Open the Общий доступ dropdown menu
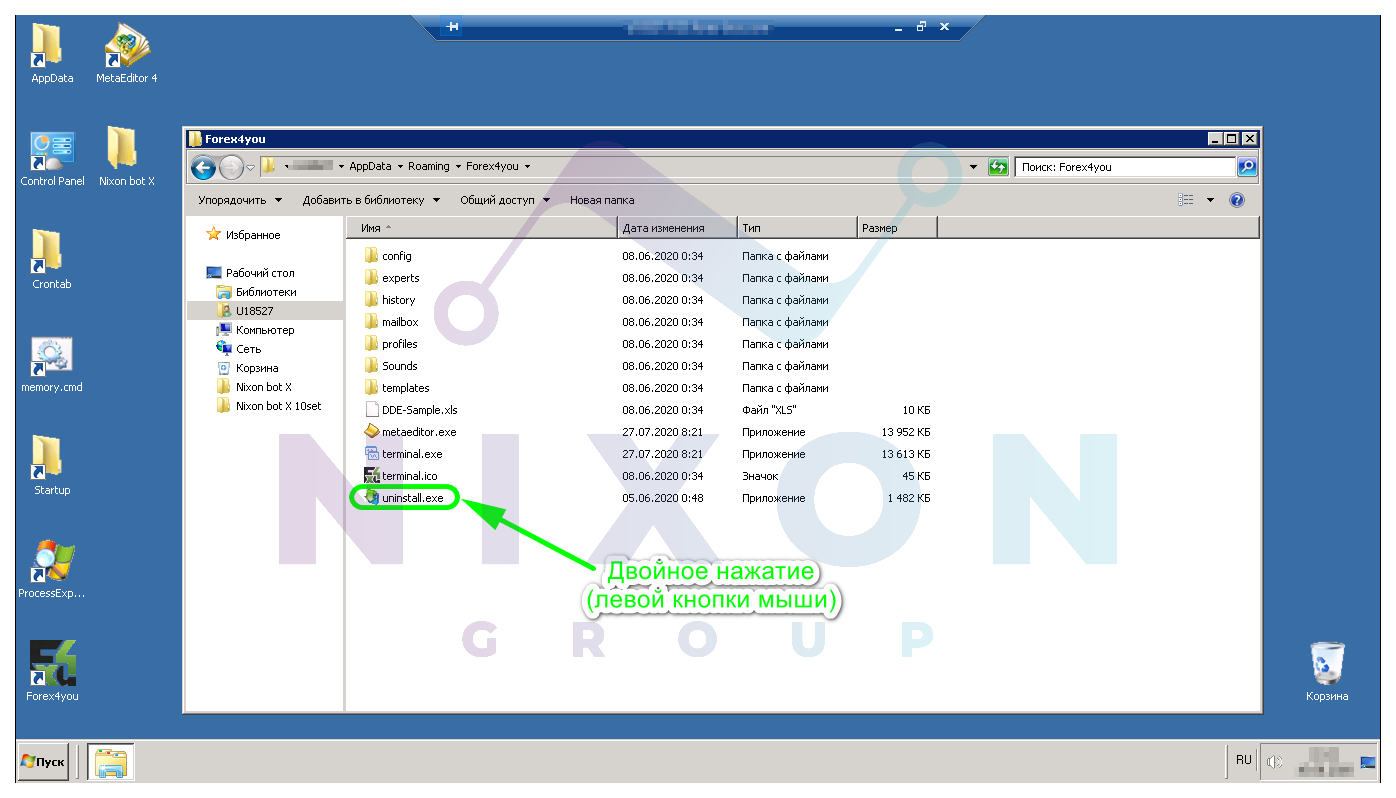Viewport: 1396px width, 798px height. (504, 200)
